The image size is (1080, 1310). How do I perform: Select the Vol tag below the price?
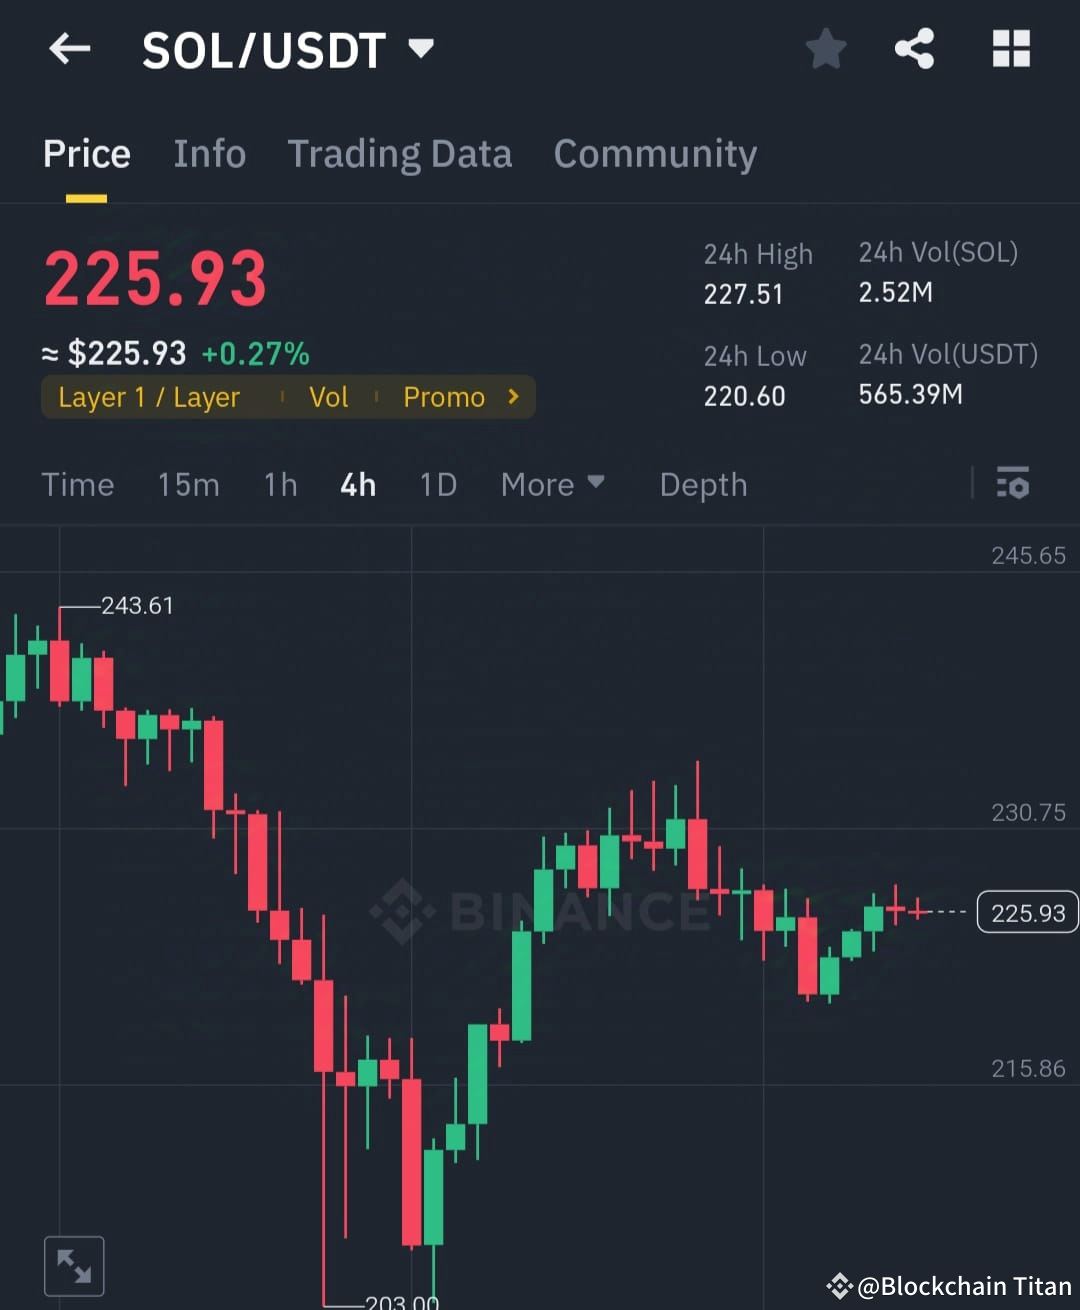[329, 397]
